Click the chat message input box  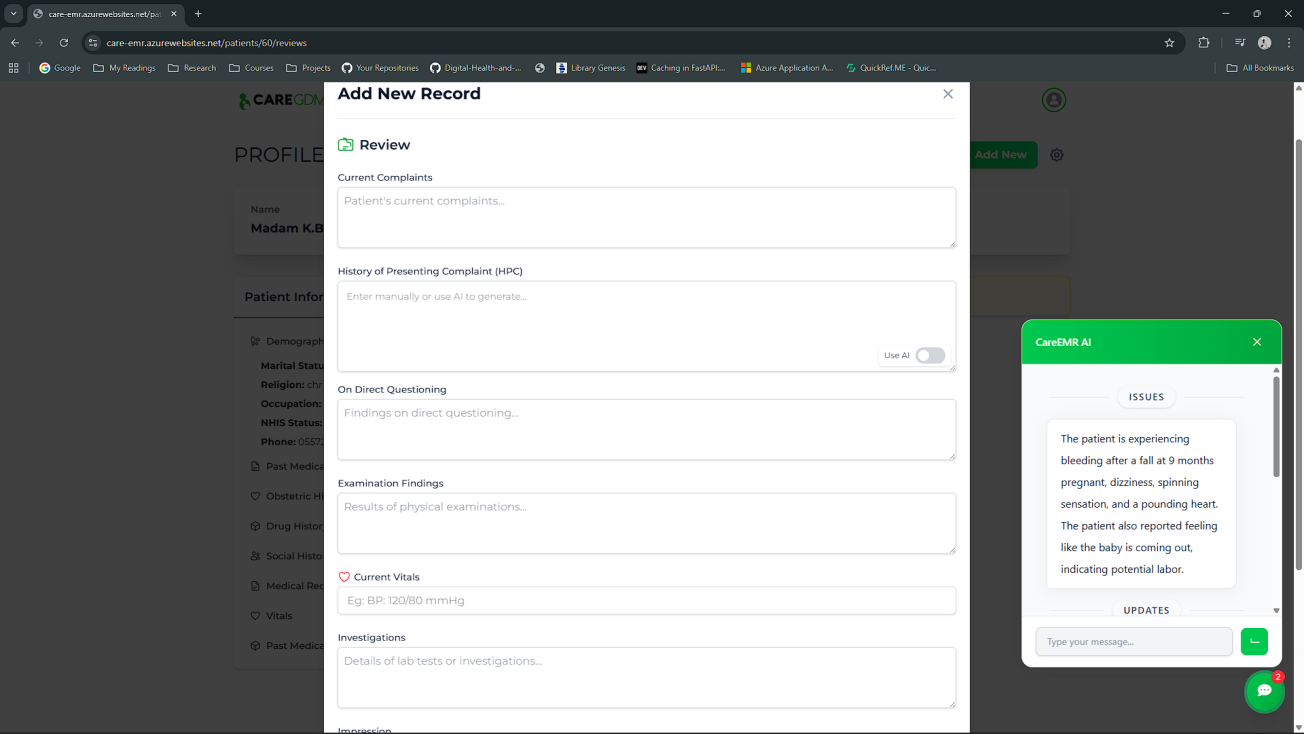pos(1134,642)
